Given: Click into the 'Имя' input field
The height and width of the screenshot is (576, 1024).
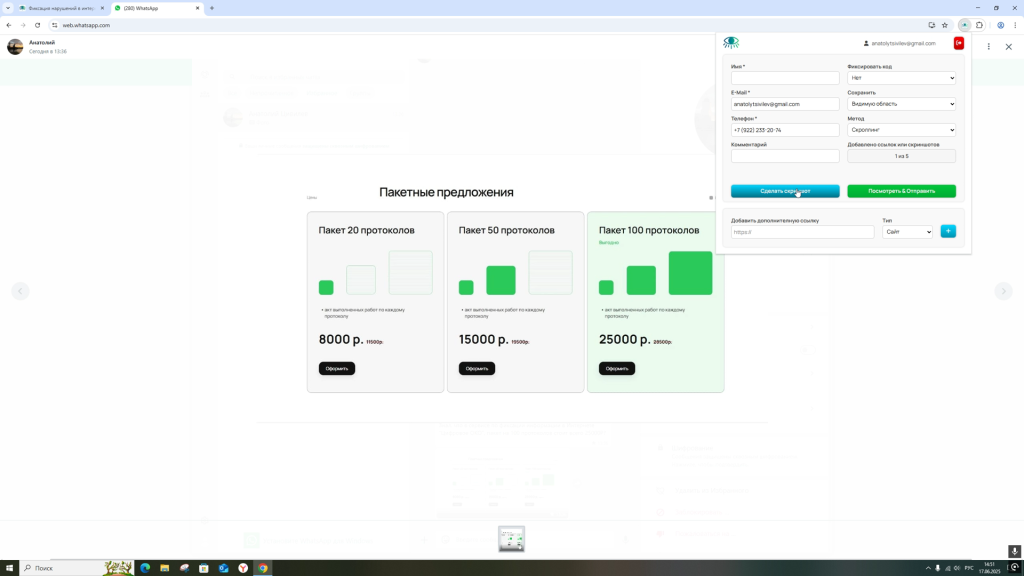Looking at the screenshot, I should (x=785, y=78).
